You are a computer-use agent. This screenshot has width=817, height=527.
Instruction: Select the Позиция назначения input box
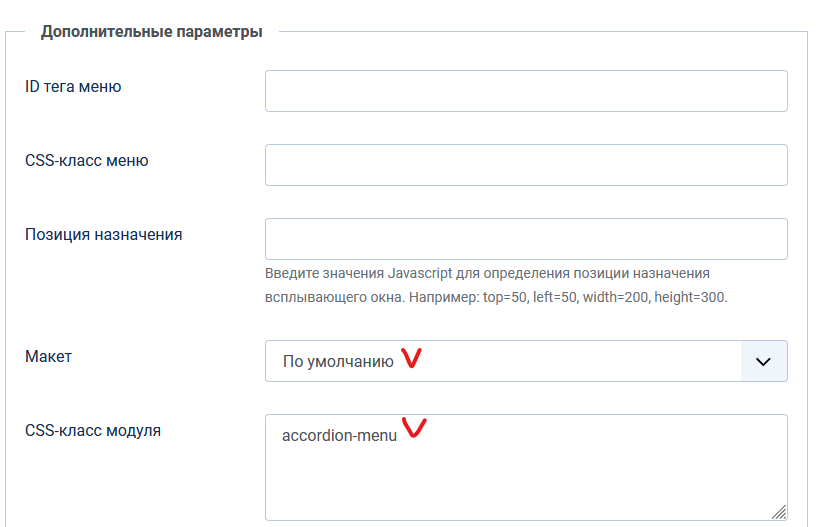[x=526, y=239]
